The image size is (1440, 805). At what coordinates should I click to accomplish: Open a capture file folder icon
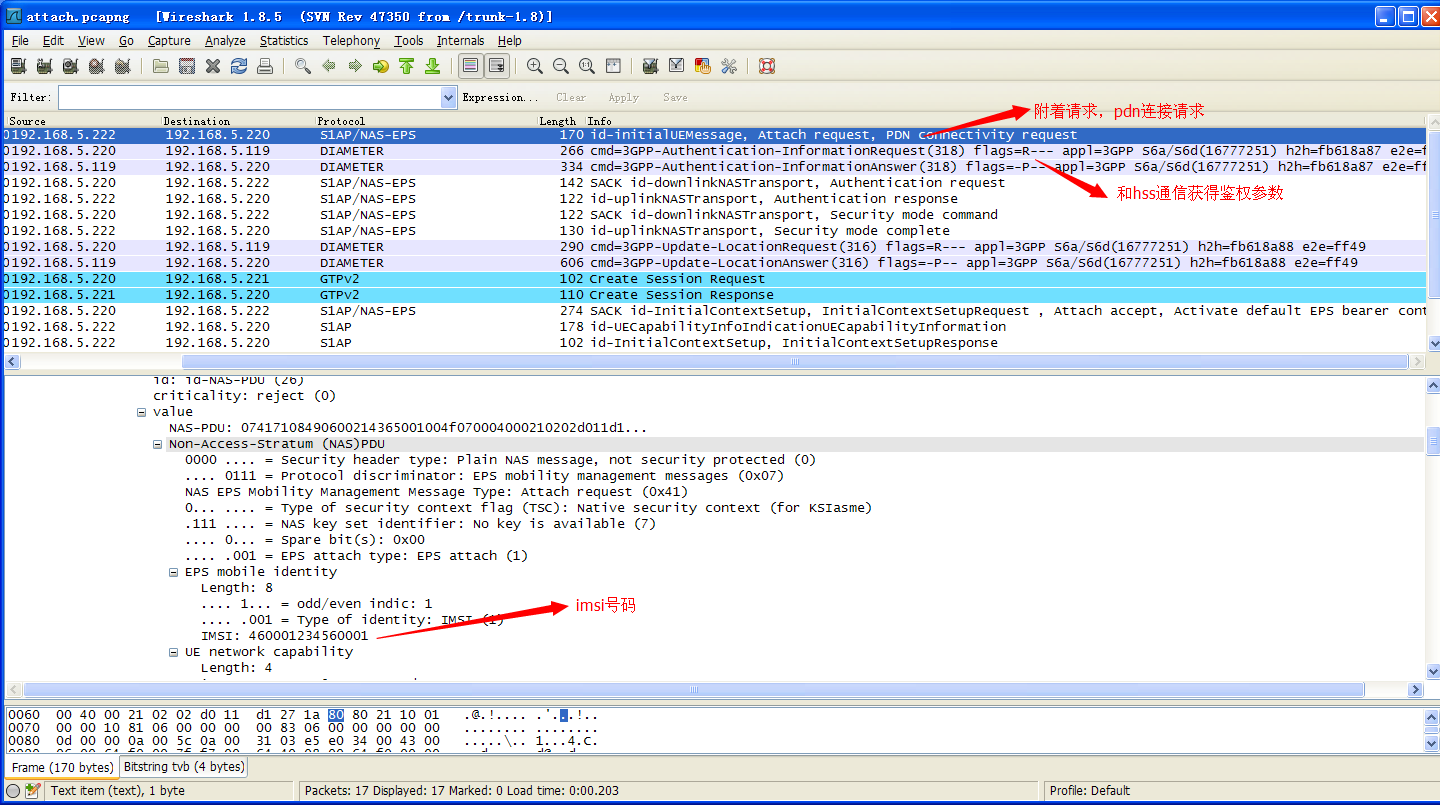[x=161, y=66]
